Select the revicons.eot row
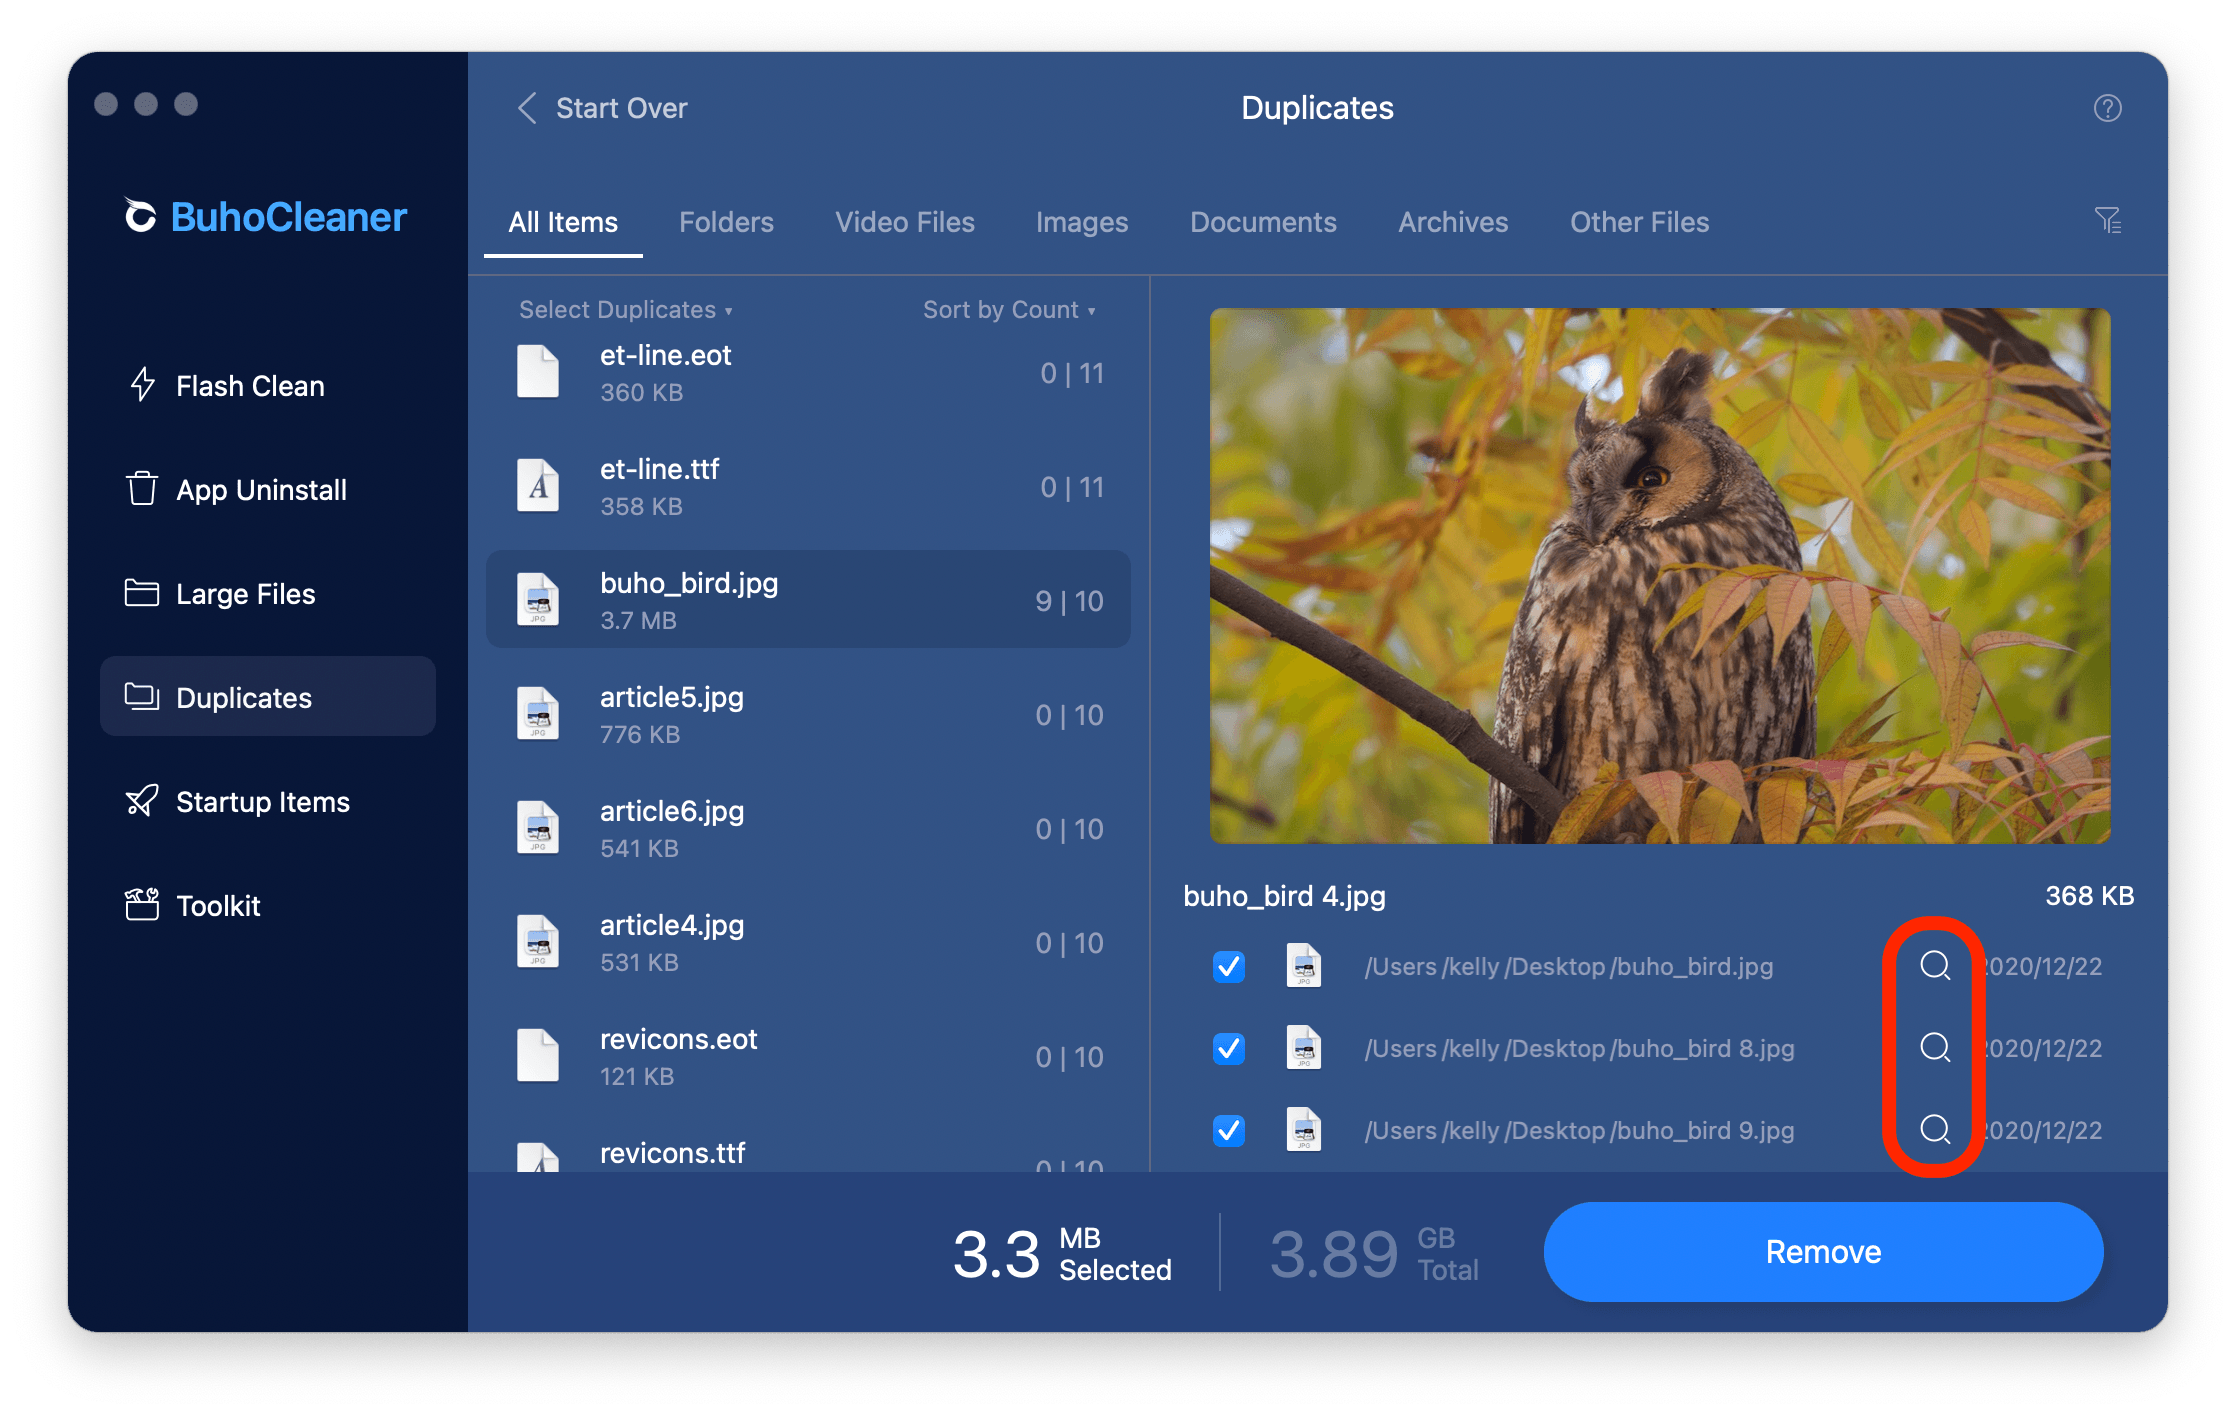The height and width of the screenshot is (1416, 2236). click(x=808, y=1057)
